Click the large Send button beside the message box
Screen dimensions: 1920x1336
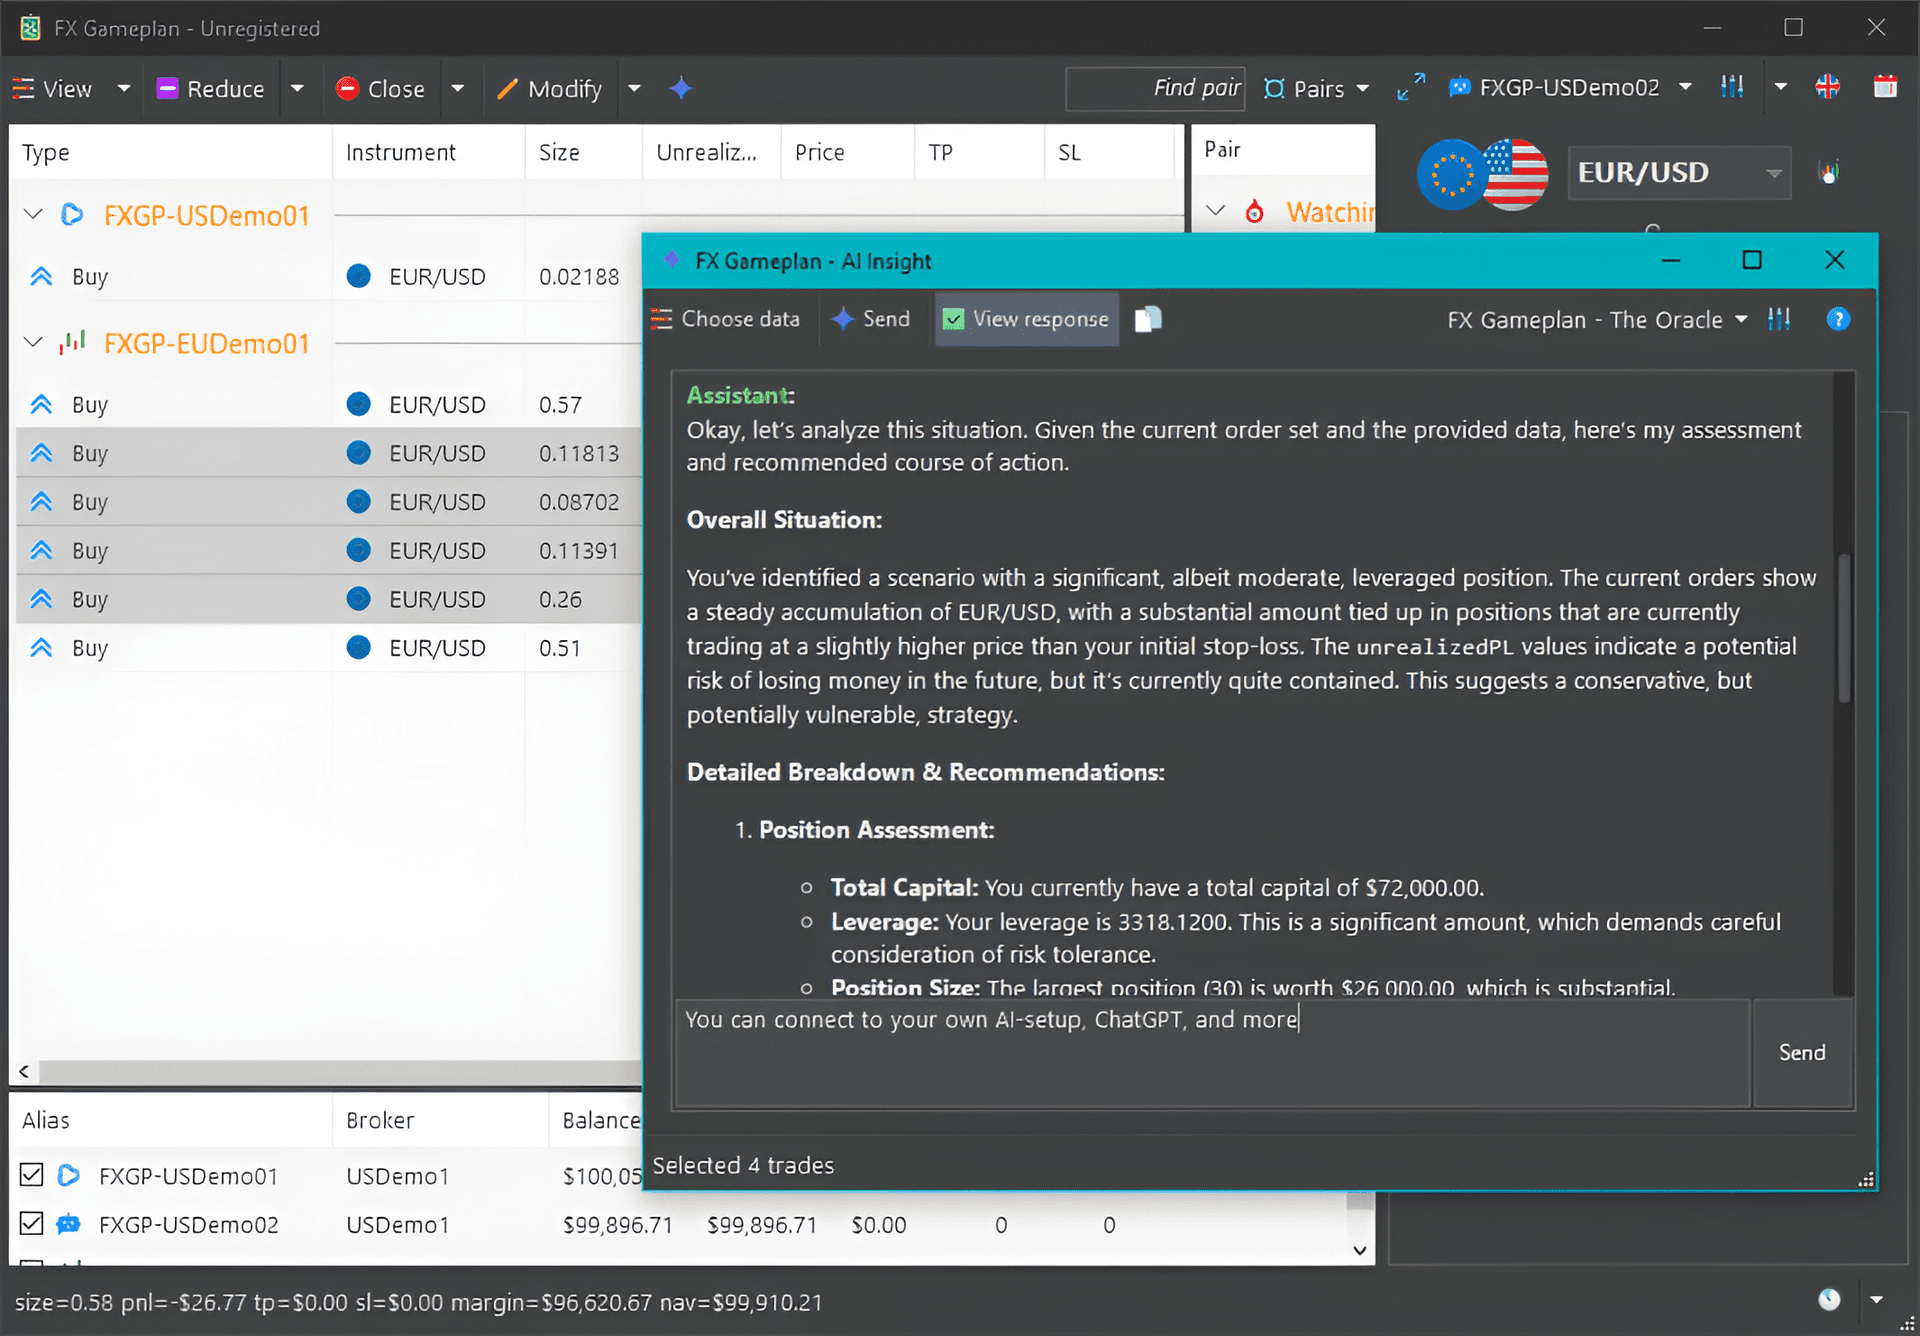point(1803,1053)
